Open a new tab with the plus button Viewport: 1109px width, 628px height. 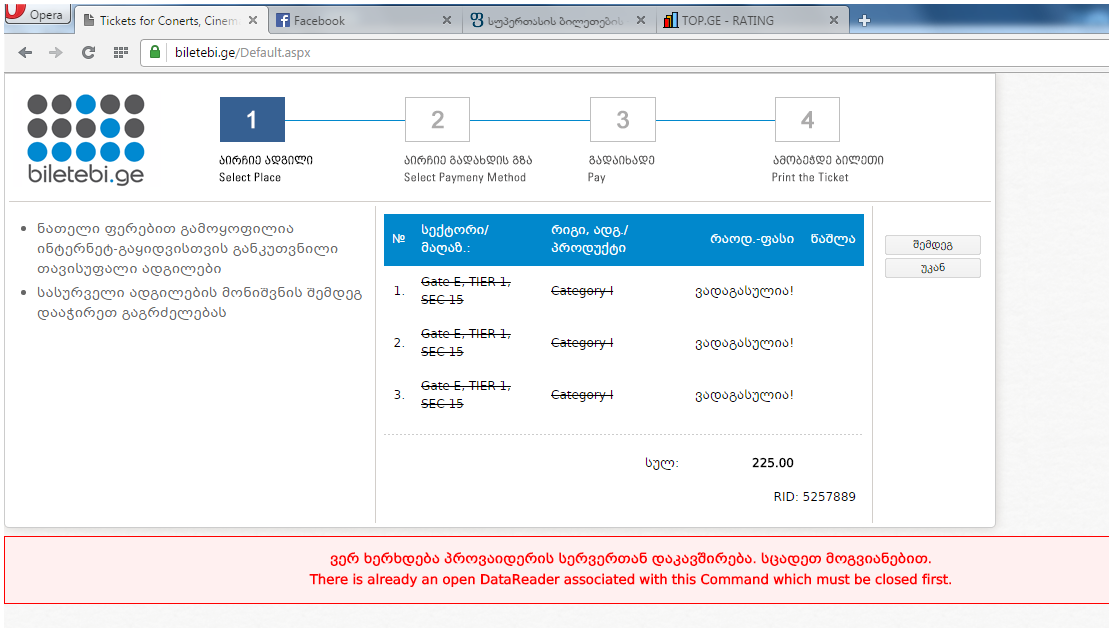(x=864, y=21)
